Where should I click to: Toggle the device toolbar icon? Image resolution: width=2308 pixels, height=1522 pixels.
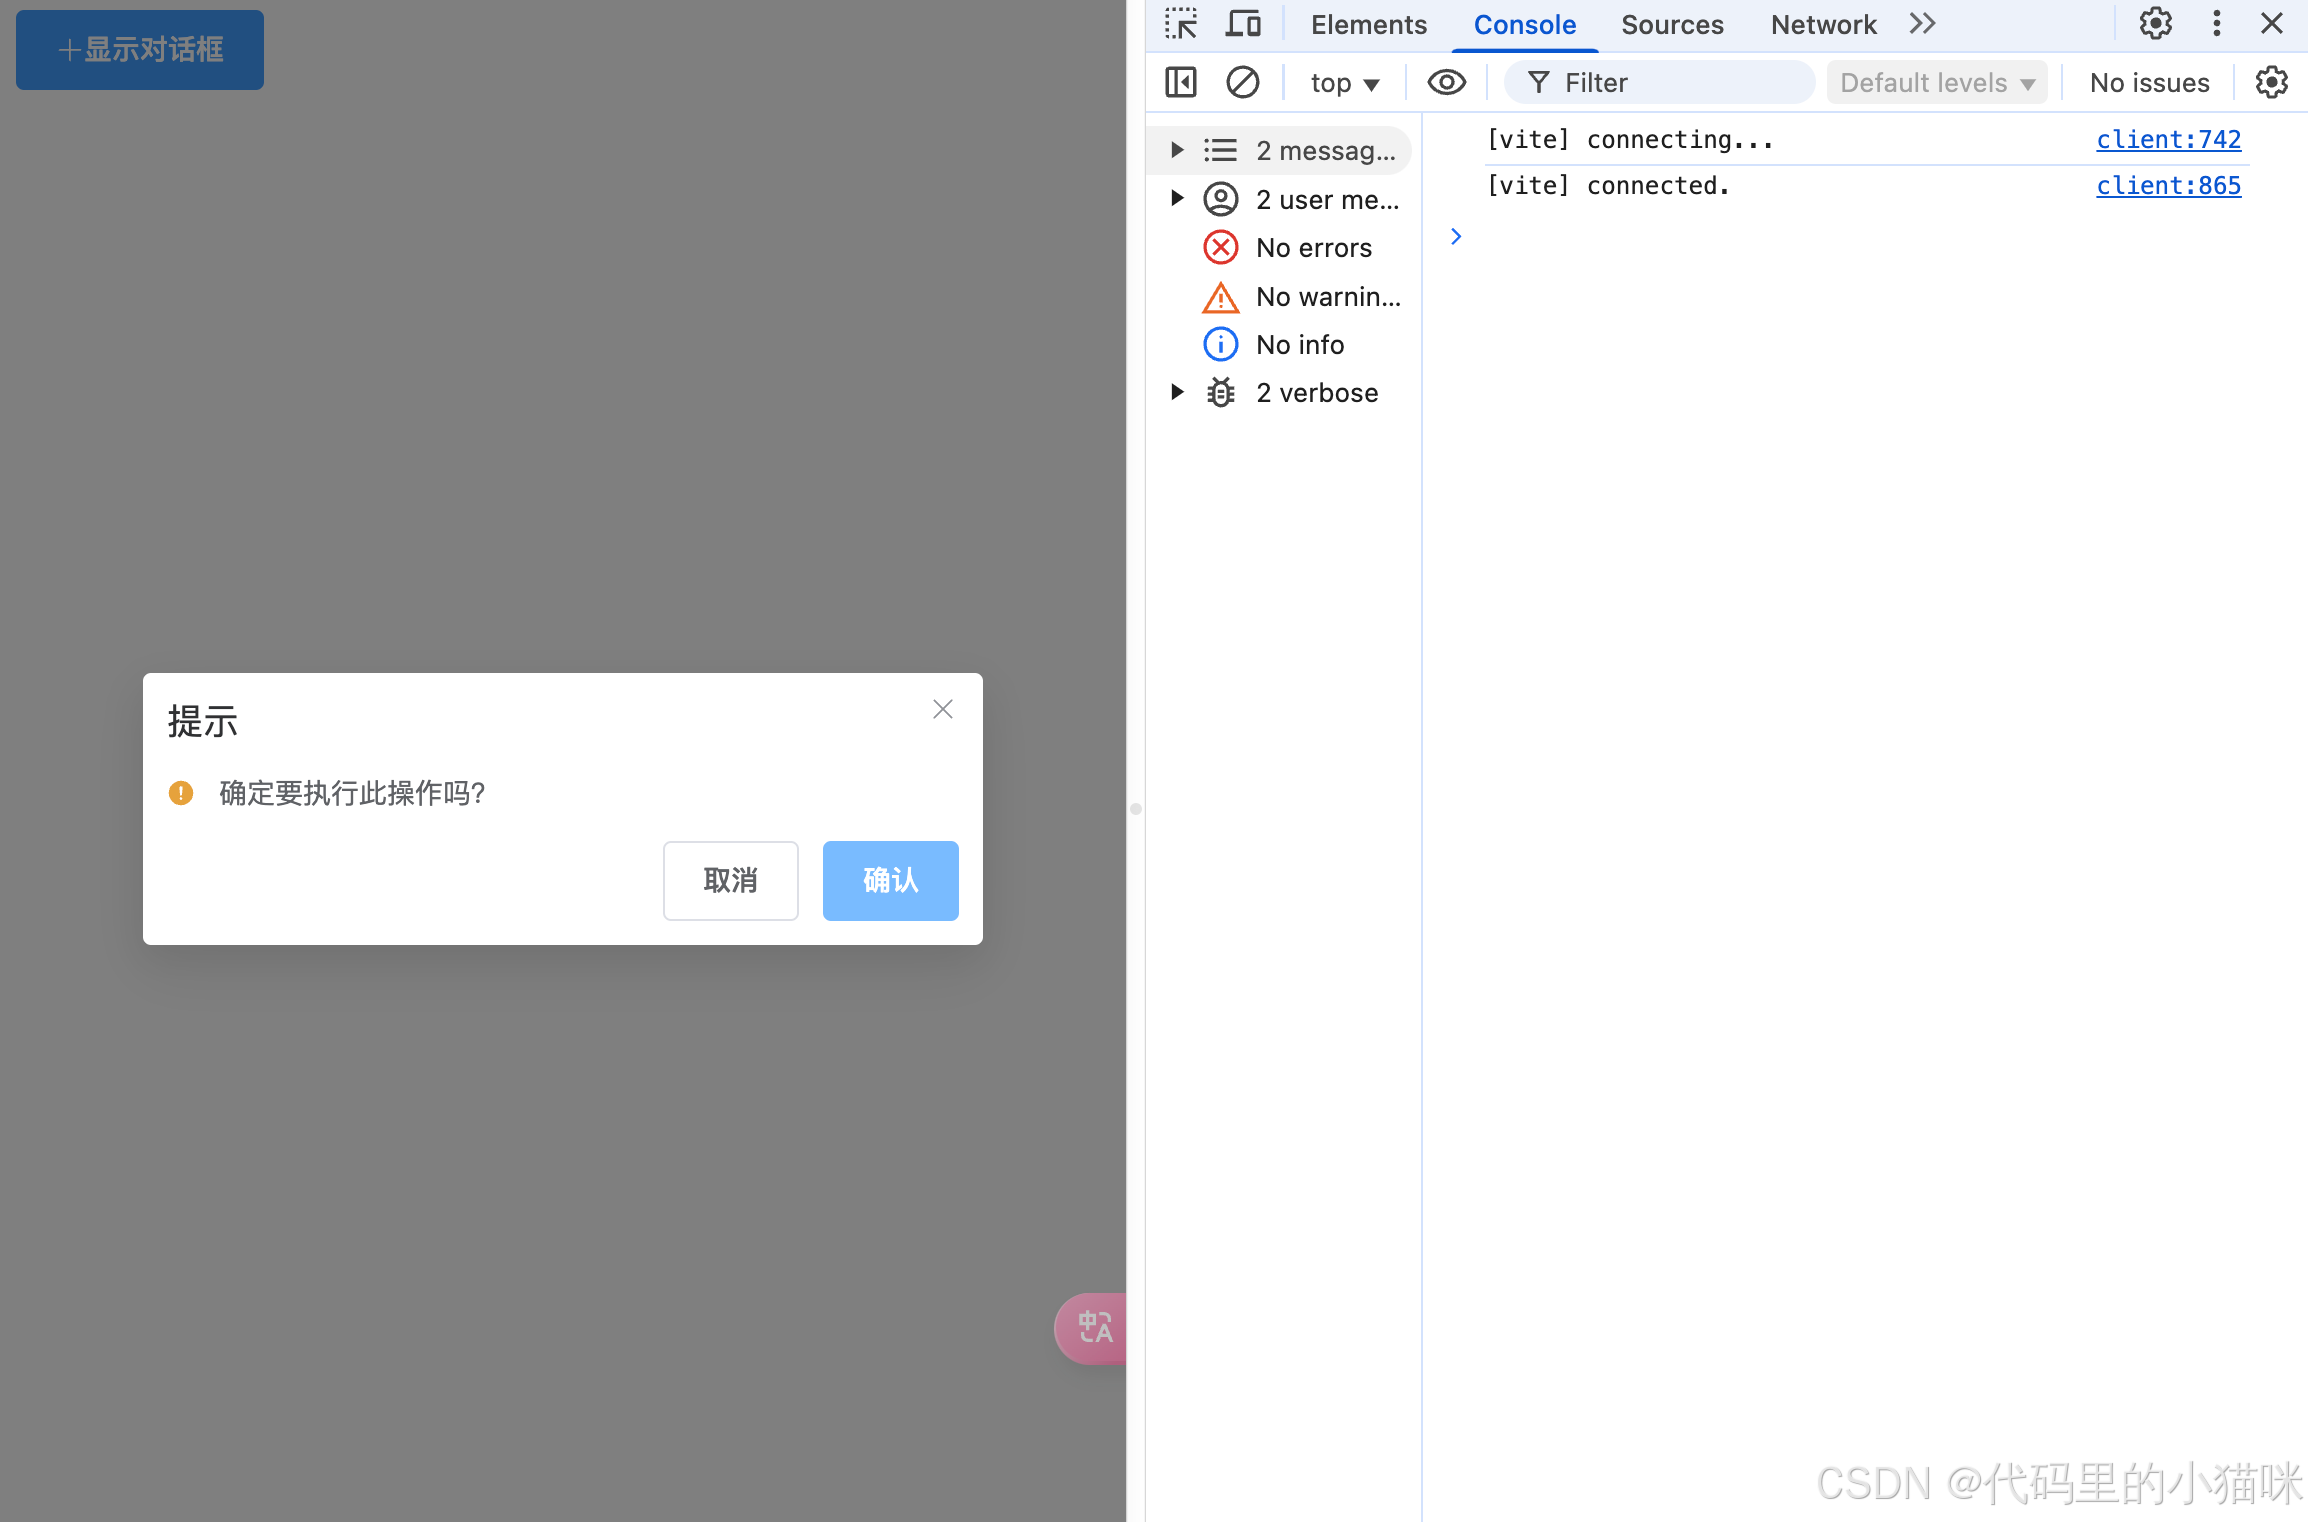pyautogui.click(x=1243, y=24)
